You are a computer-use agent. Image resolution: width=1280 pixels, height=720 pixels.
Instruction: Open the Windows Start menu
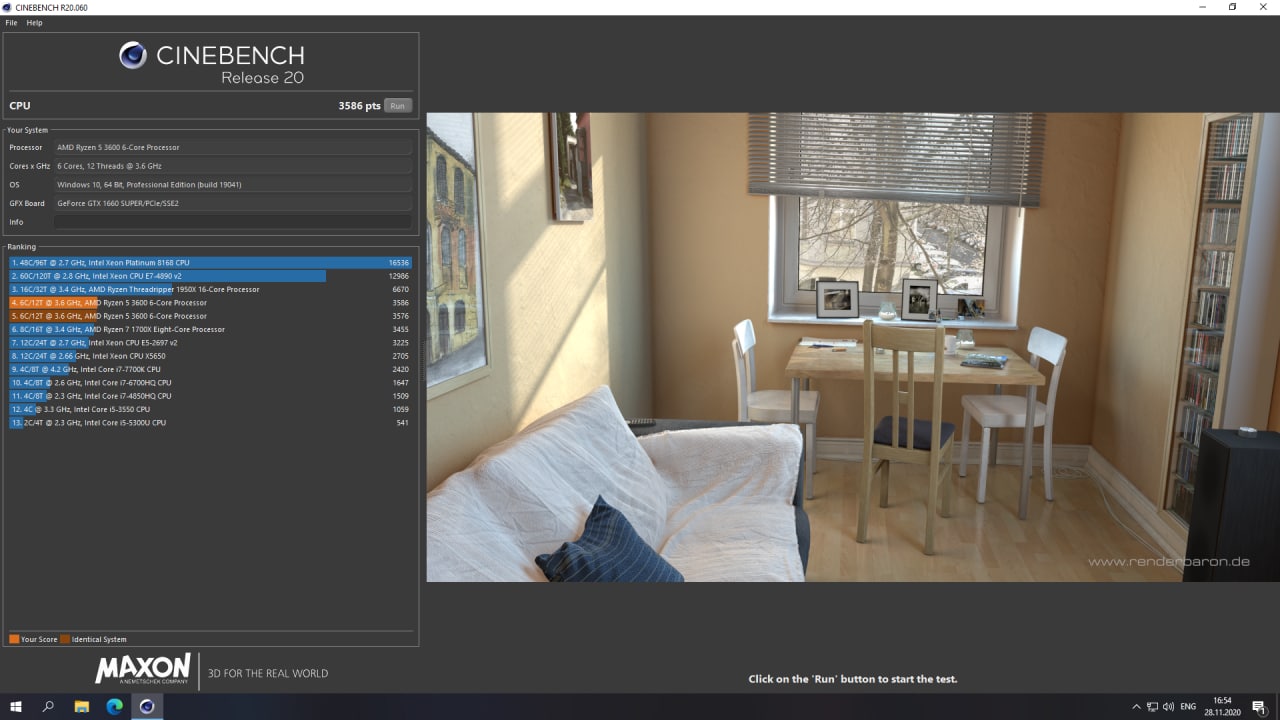16,707
